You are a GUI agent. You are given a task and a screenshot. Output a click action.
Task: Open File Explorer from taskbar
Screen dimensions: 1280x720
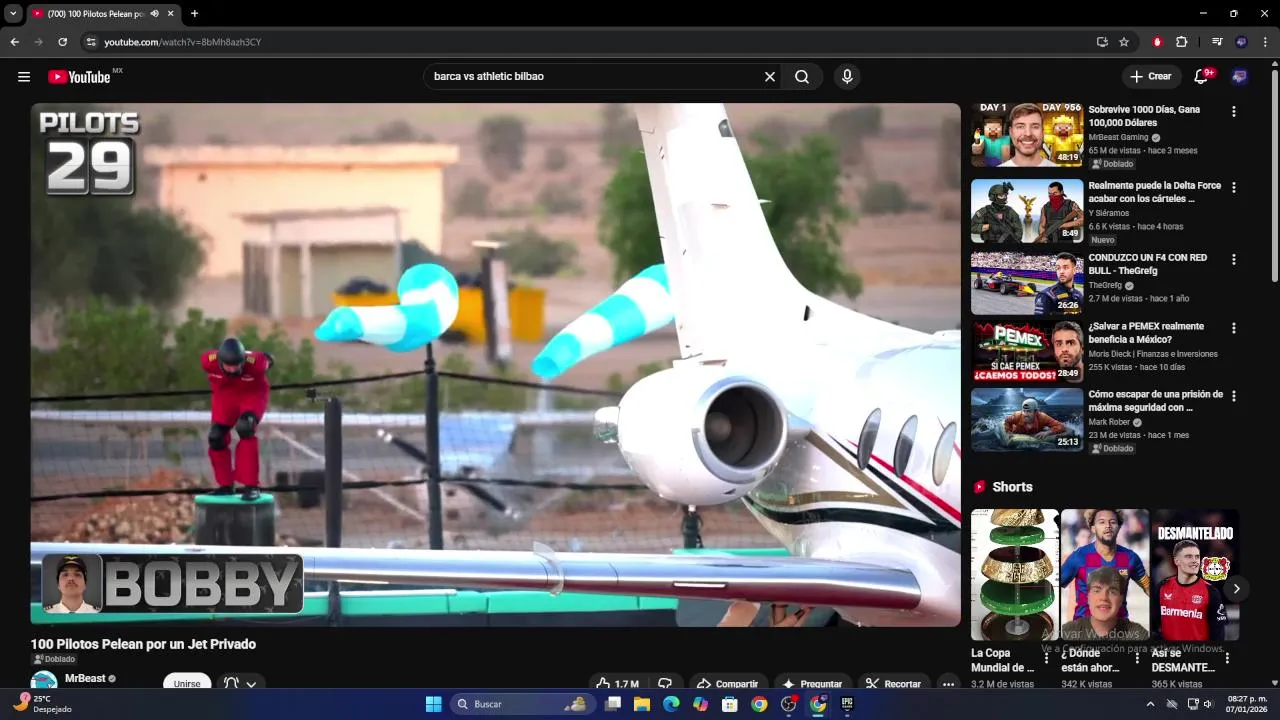pos(642,704)
